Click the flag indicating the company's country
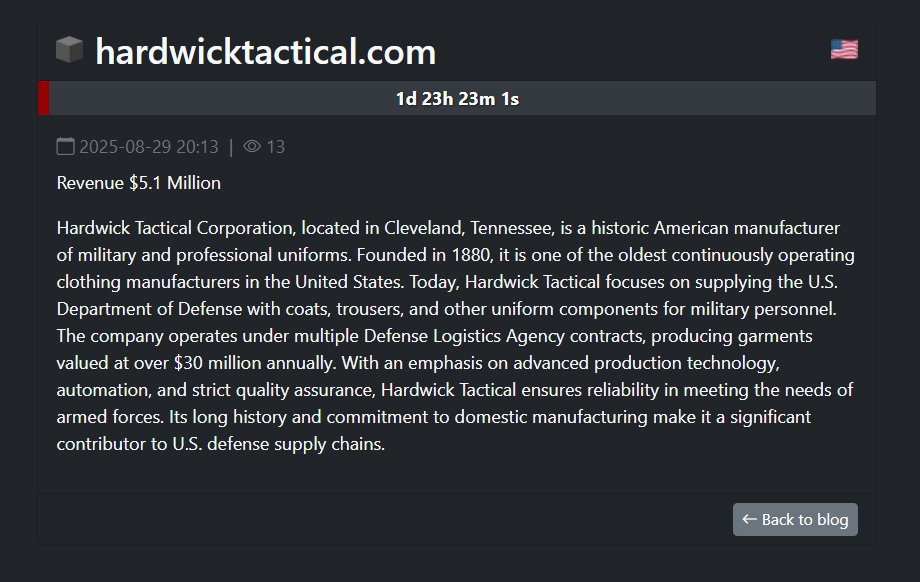This screenshot has height=582, width=920. (844, 47)
